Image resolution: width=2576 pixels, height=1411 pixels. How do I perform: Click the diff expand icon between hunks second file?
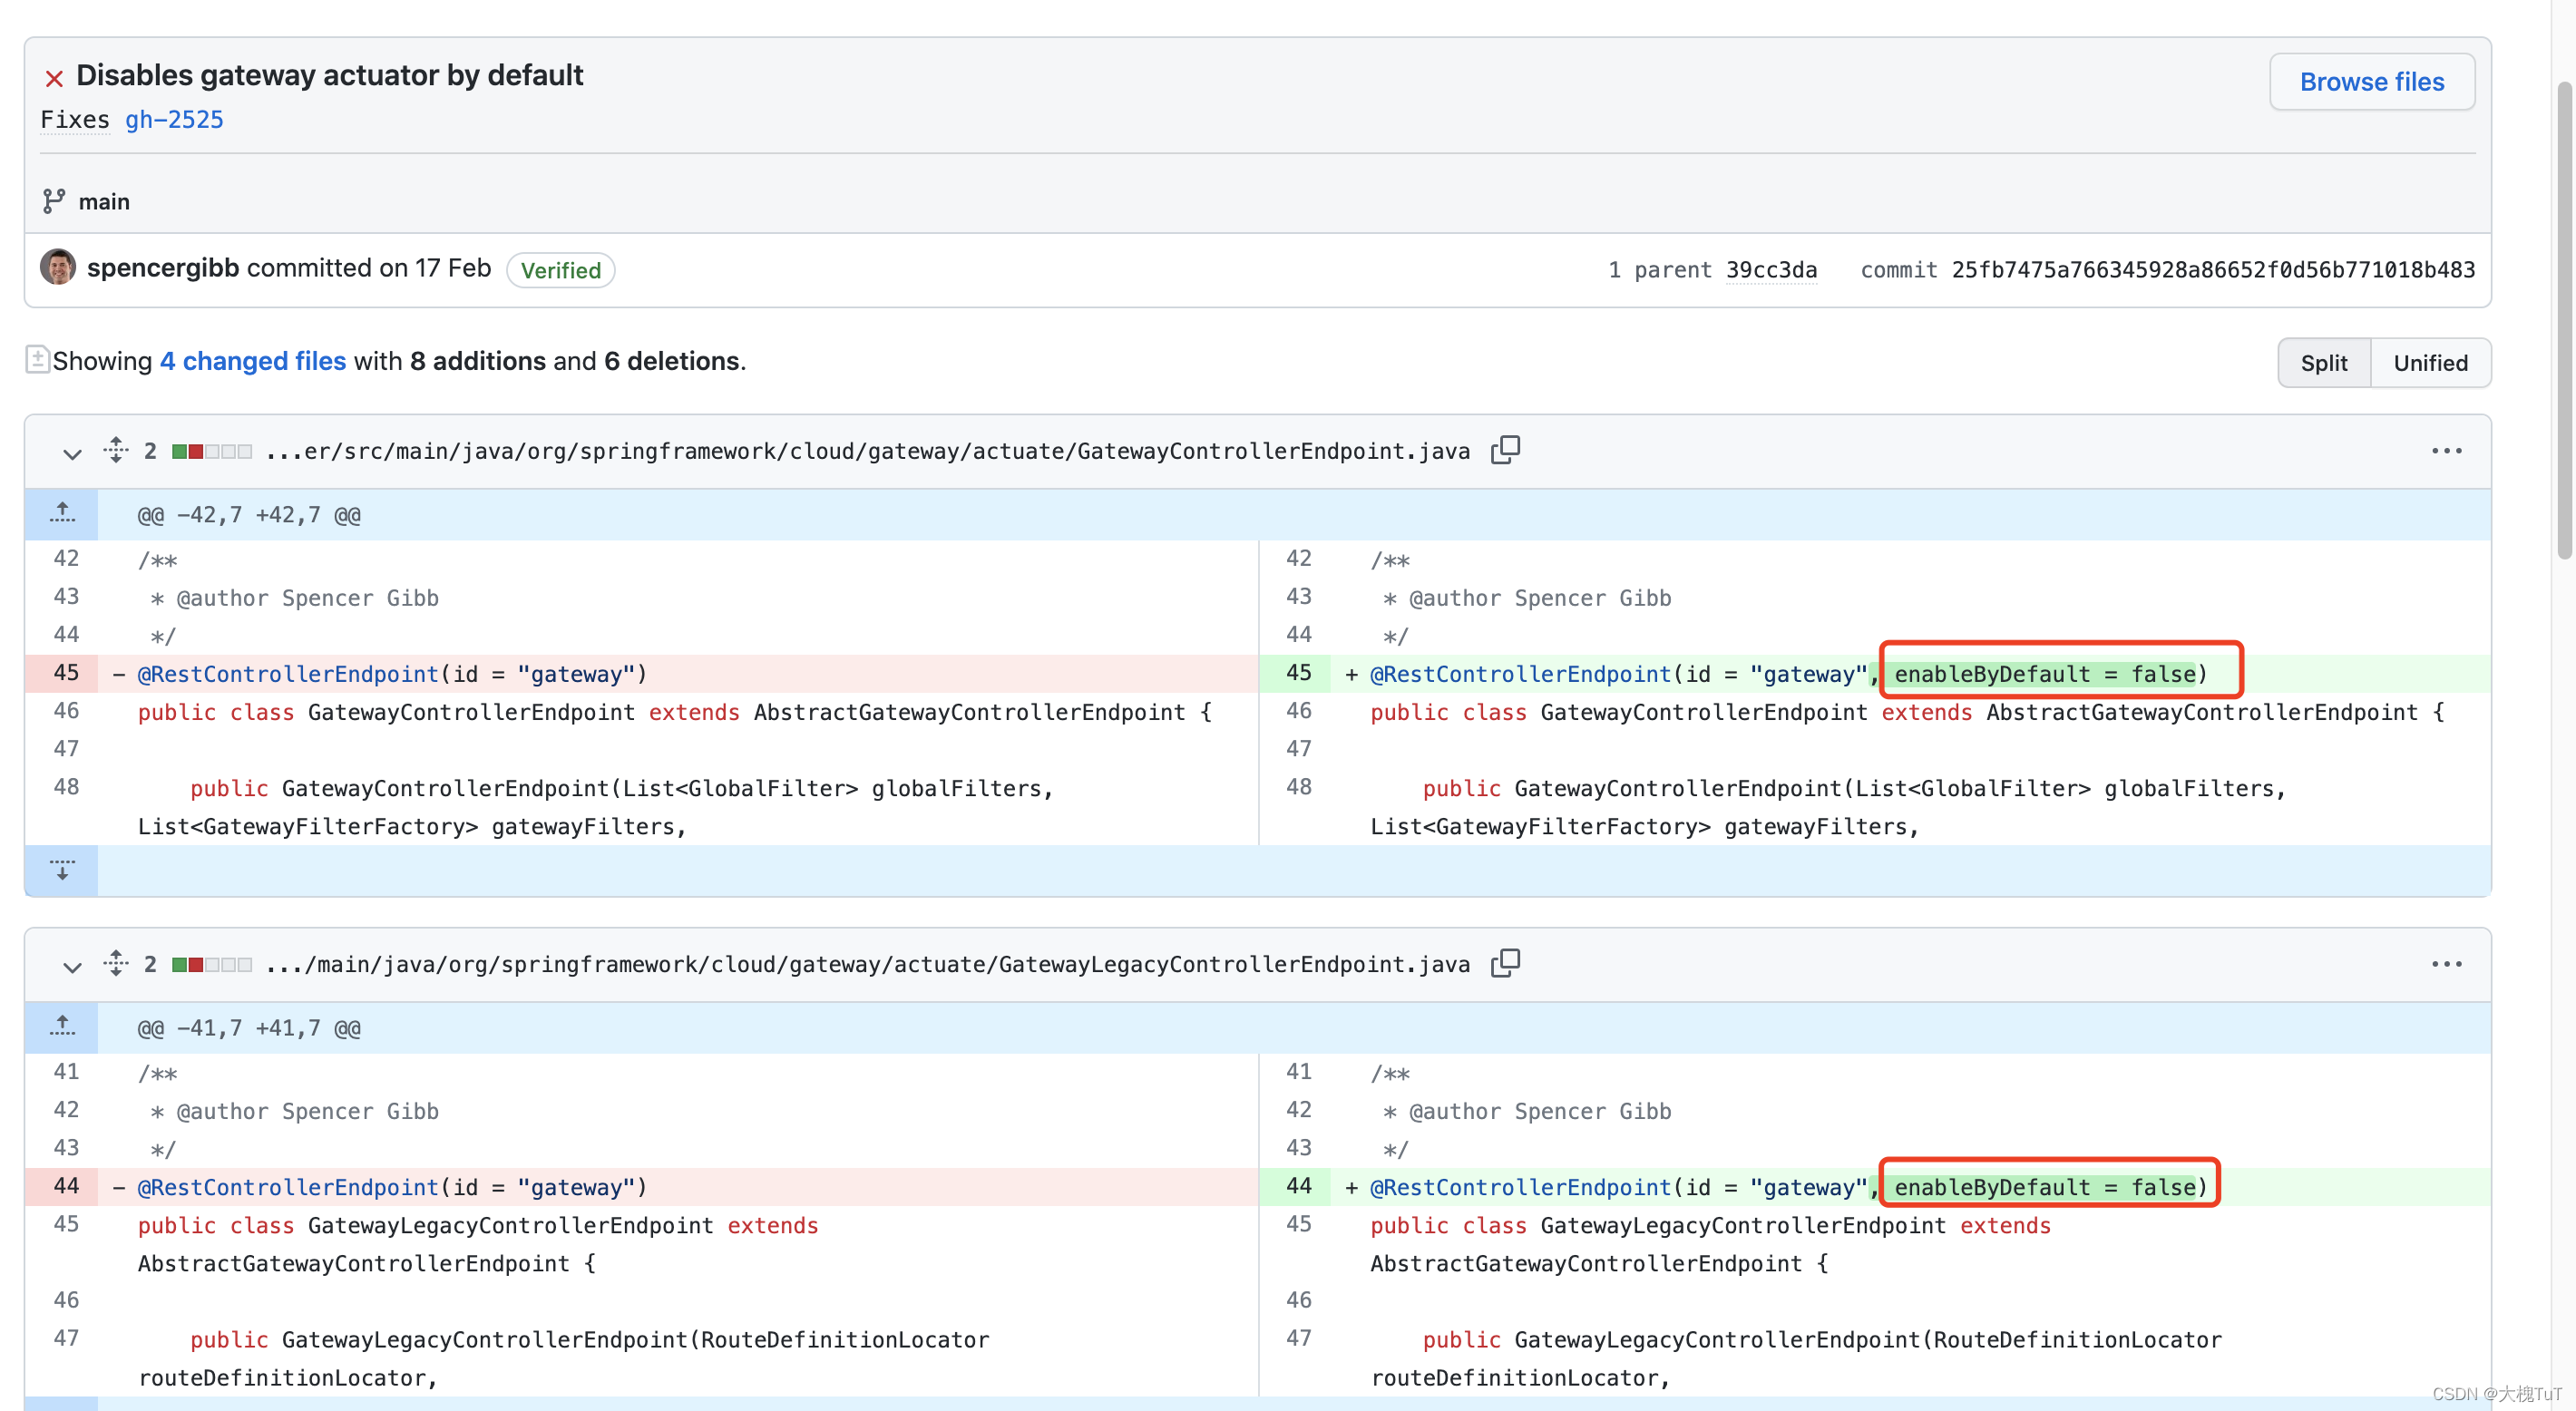point(61,1026)
